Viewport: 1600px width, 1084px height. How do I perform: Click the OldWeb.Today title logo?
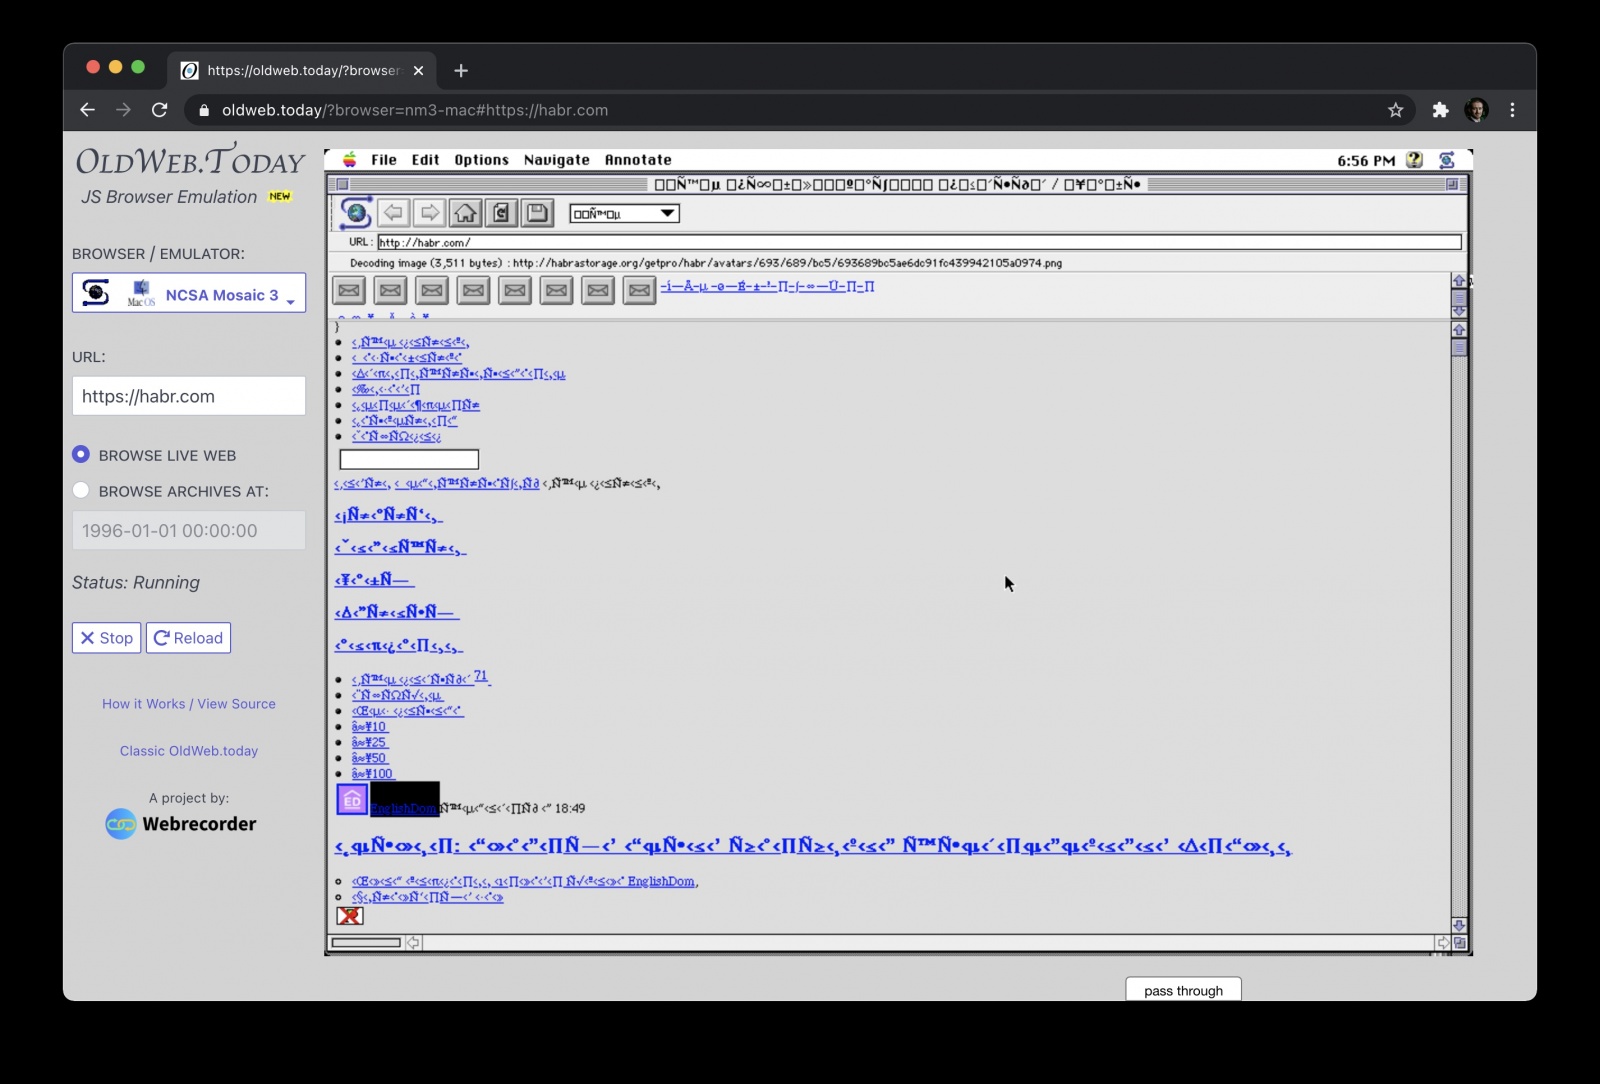click(190, 161)
